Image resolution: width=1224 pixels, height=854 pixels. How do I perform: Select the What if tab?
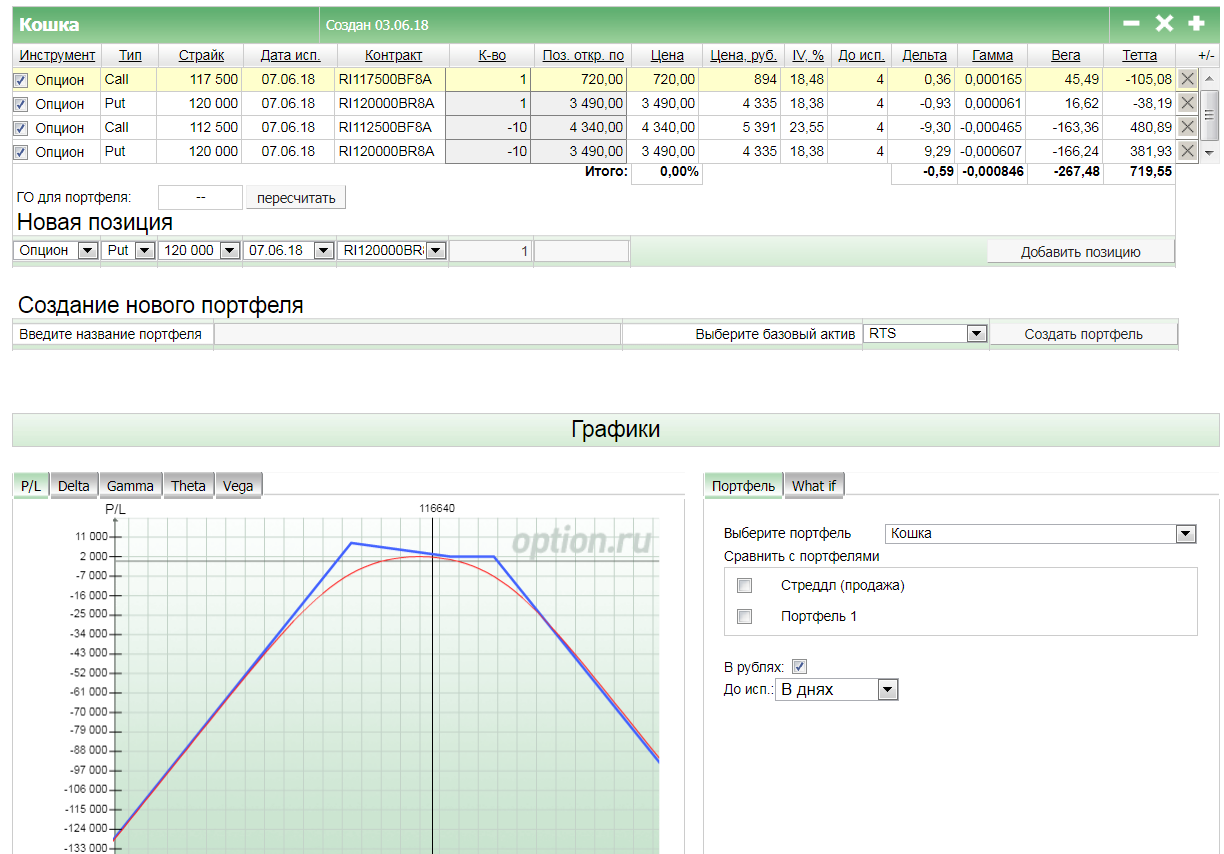(814, 486)
